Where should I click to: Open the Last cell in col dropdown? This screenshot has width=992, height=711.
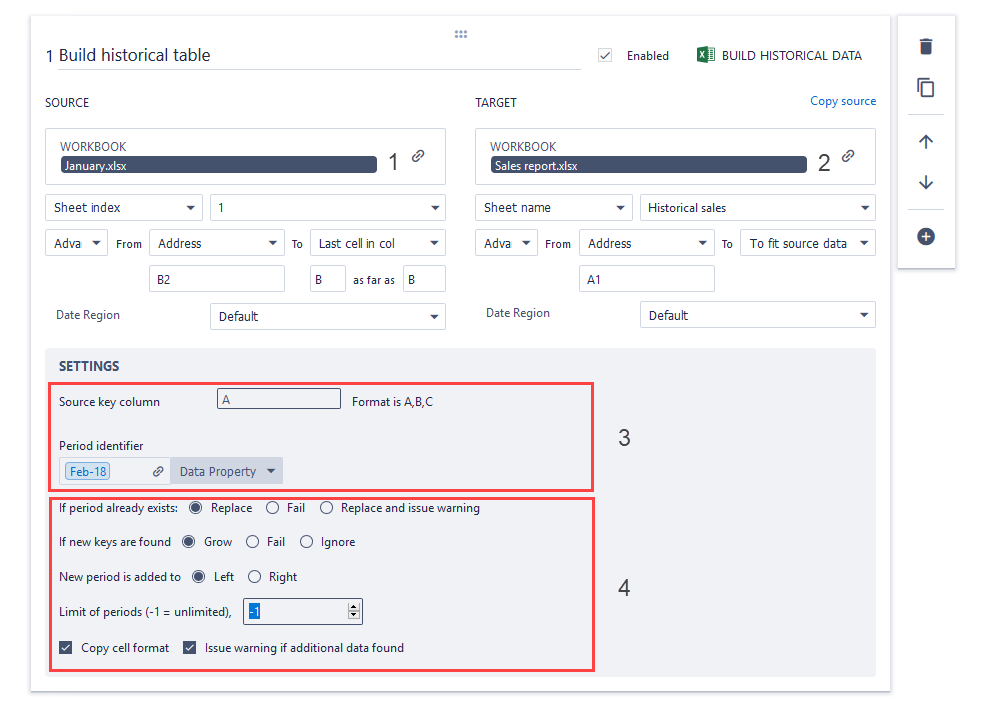point(377,243)
